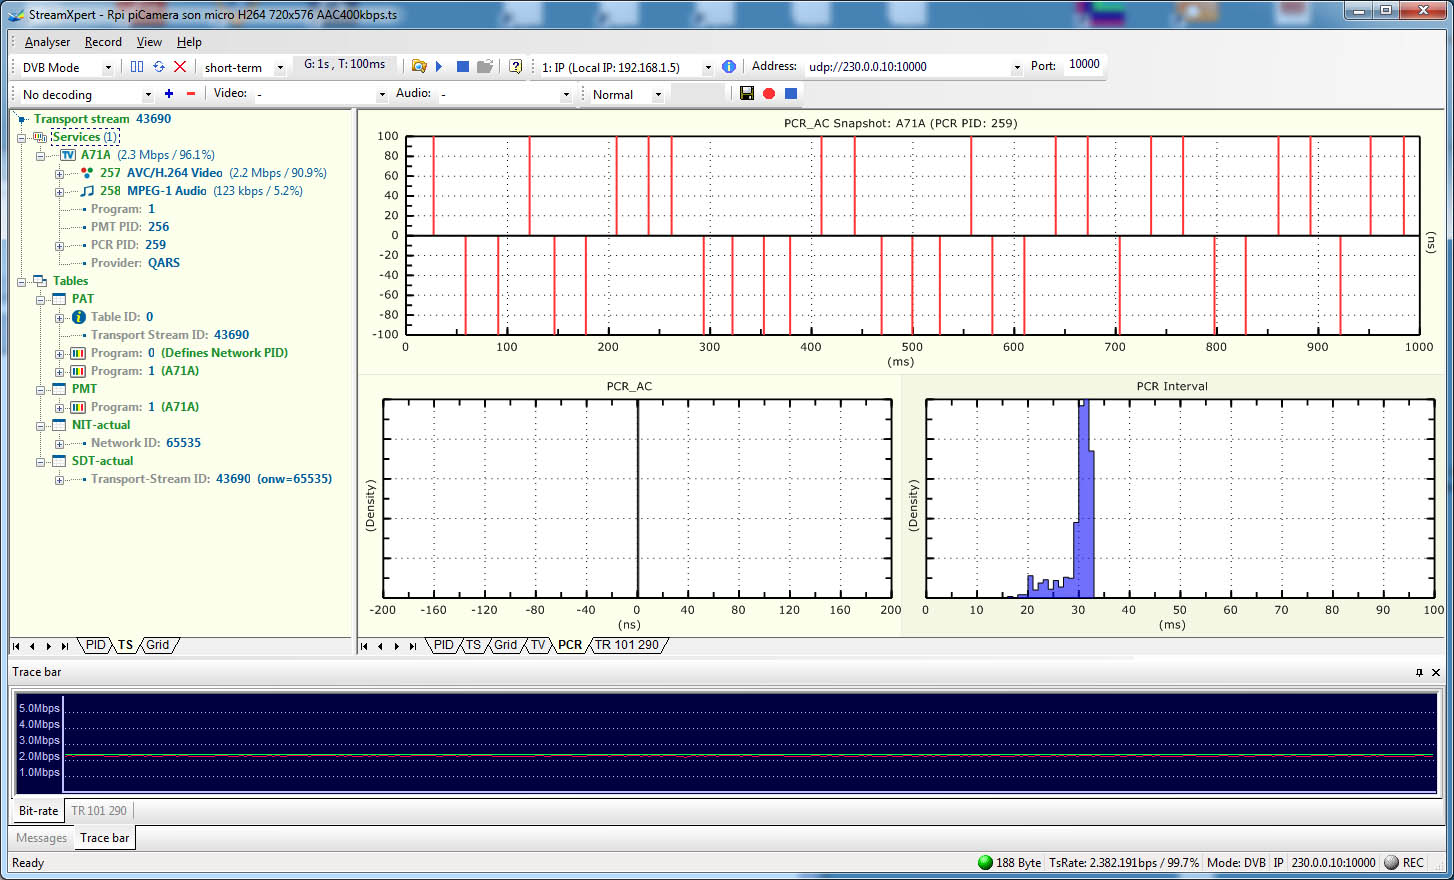Viewport: 1454px width, 880px height.
Task: Pin the Trace bar panel
Action: point(1419,673)
